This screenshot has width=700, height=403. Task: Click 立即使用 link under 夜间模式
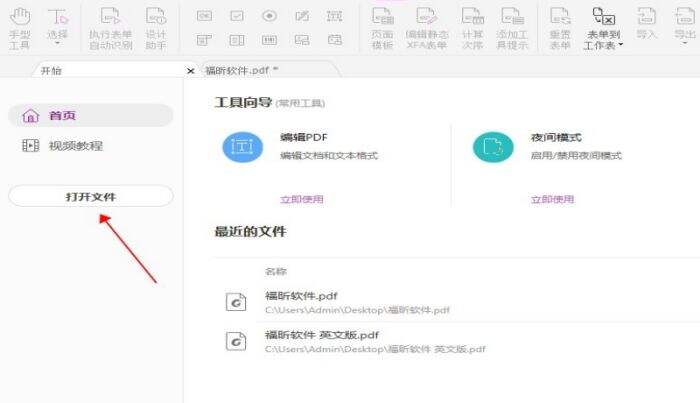pos(552,199)
